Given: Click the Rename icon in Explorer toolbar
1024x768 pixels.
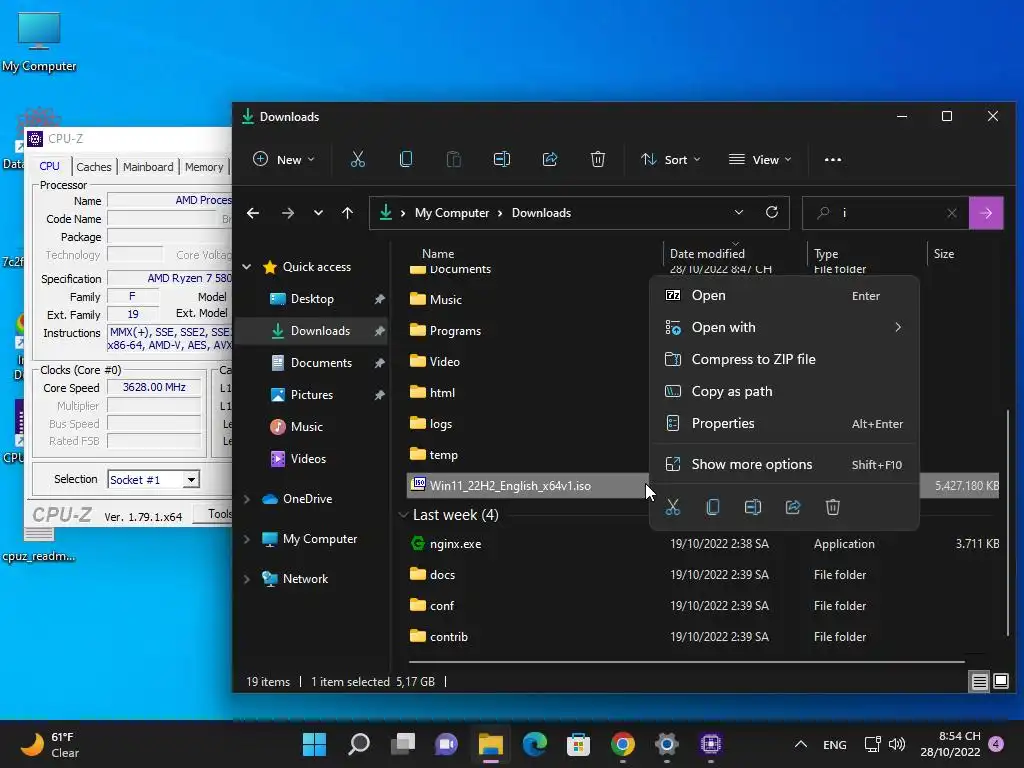Looking at the screenshot, I should tap(502, 159).
